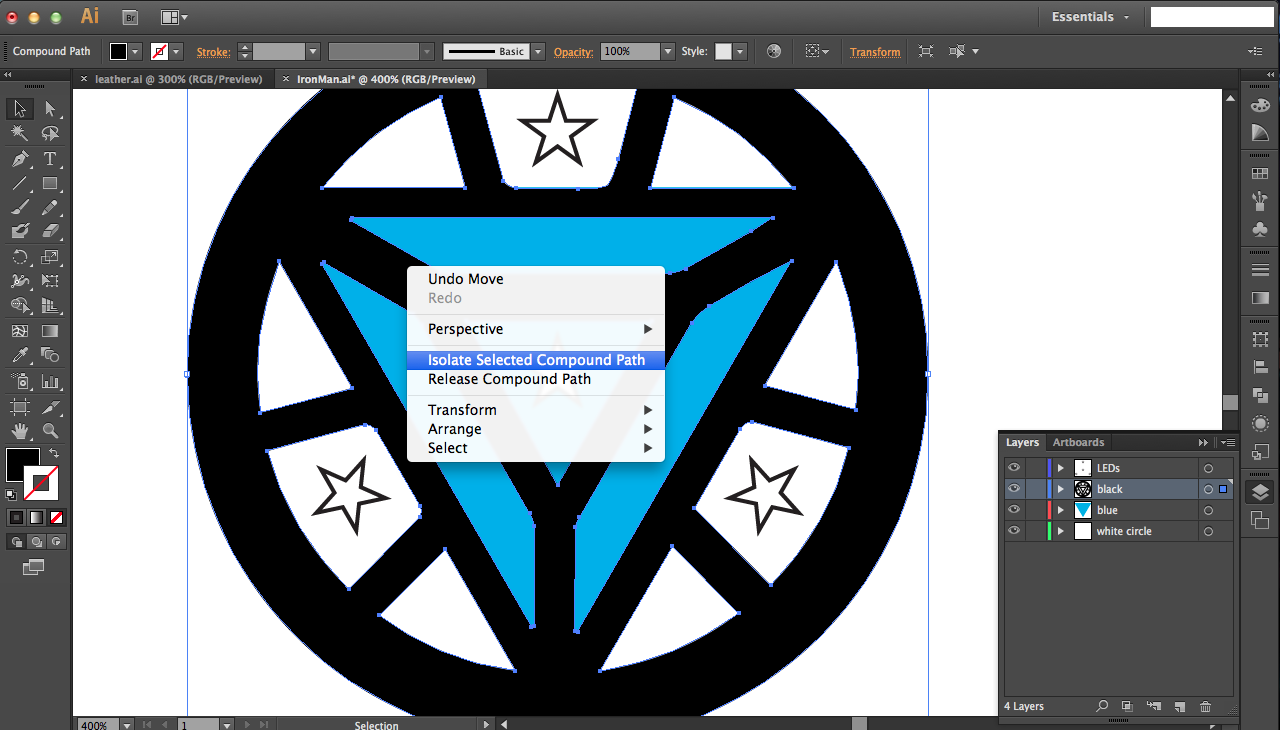Choose the Blob Brush tool
The width and height of the screenshot is (1280, 730).
click(20, 231)
